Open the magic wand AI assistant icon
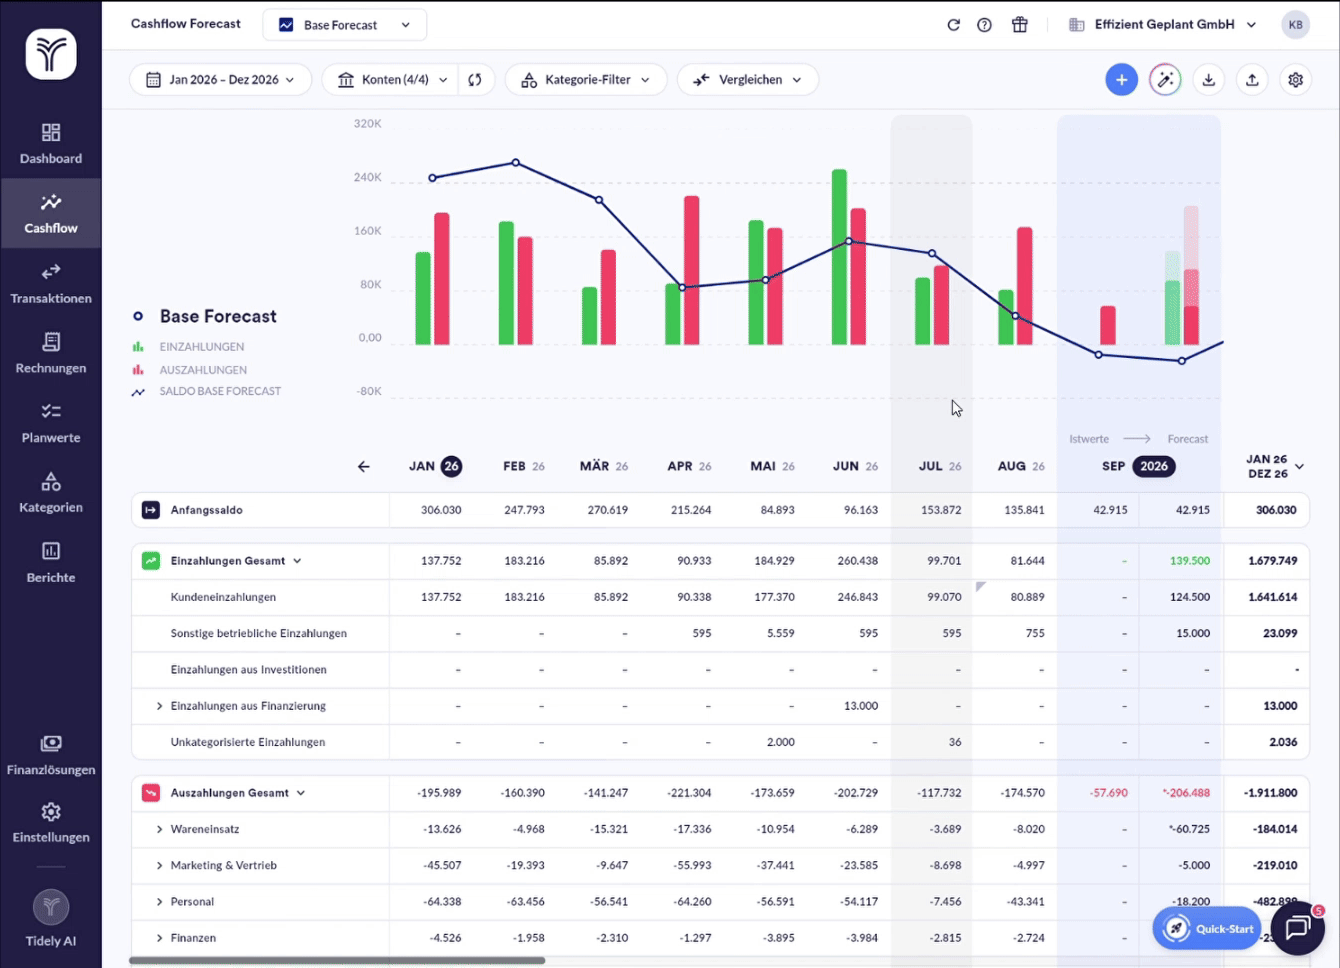This screenshot has width=1340, height=968. tap(1165, 80)
